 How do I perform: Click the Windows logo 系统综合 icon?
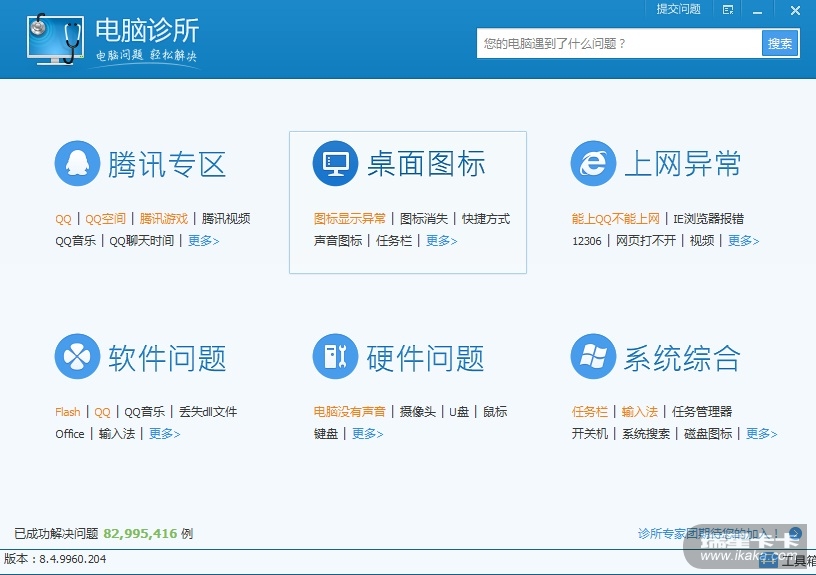tap(593, 357)
